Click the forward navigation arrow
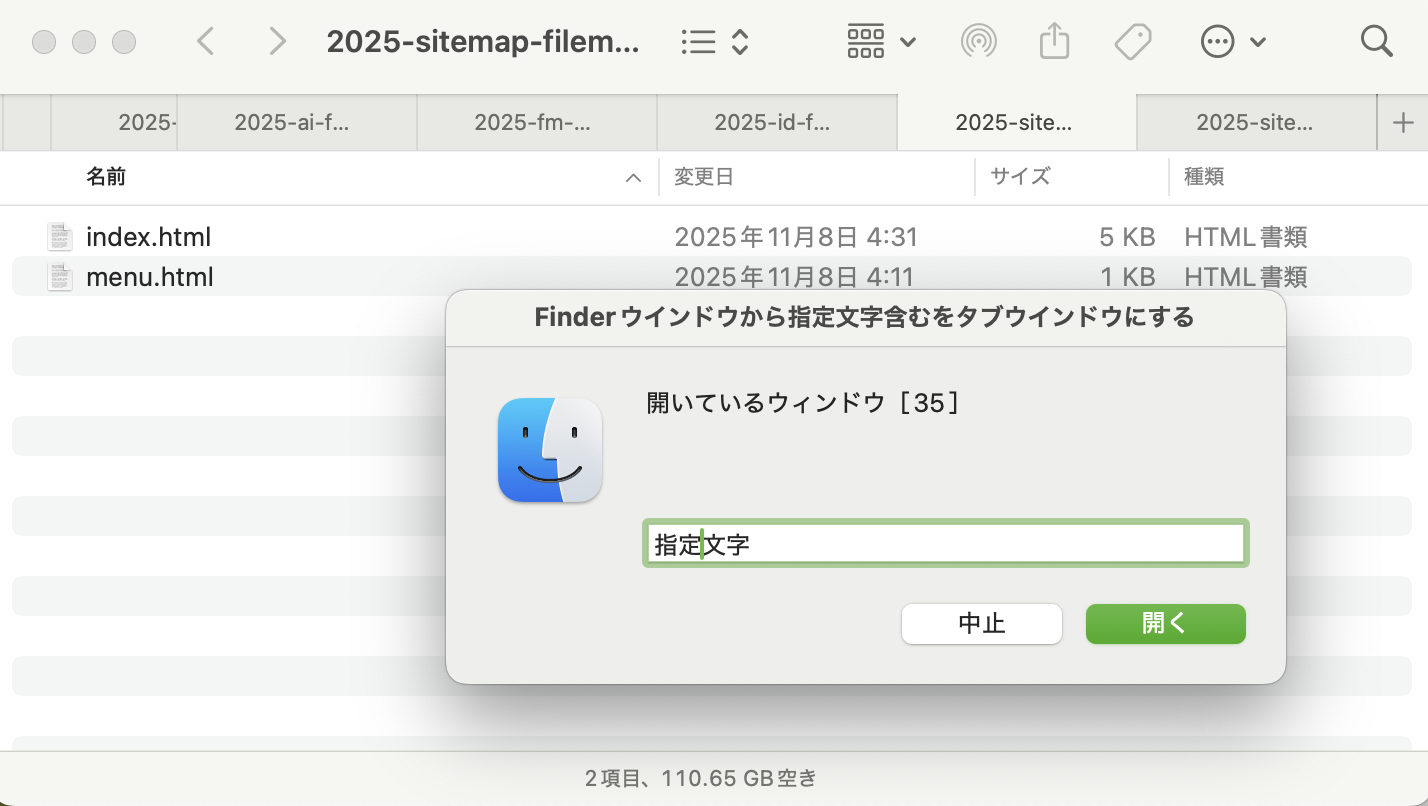This screenshot has width=1428, height=806. [x=277, y=41]
